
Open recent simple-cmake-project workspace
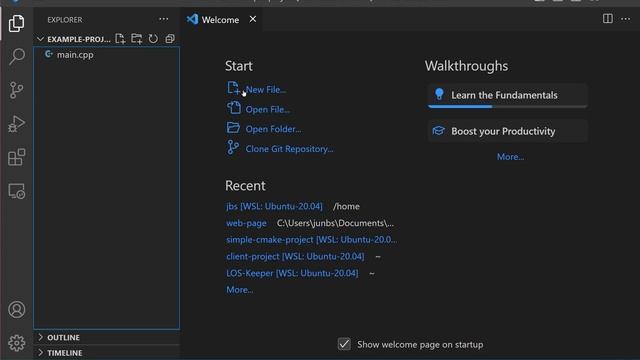coord(311,240)
